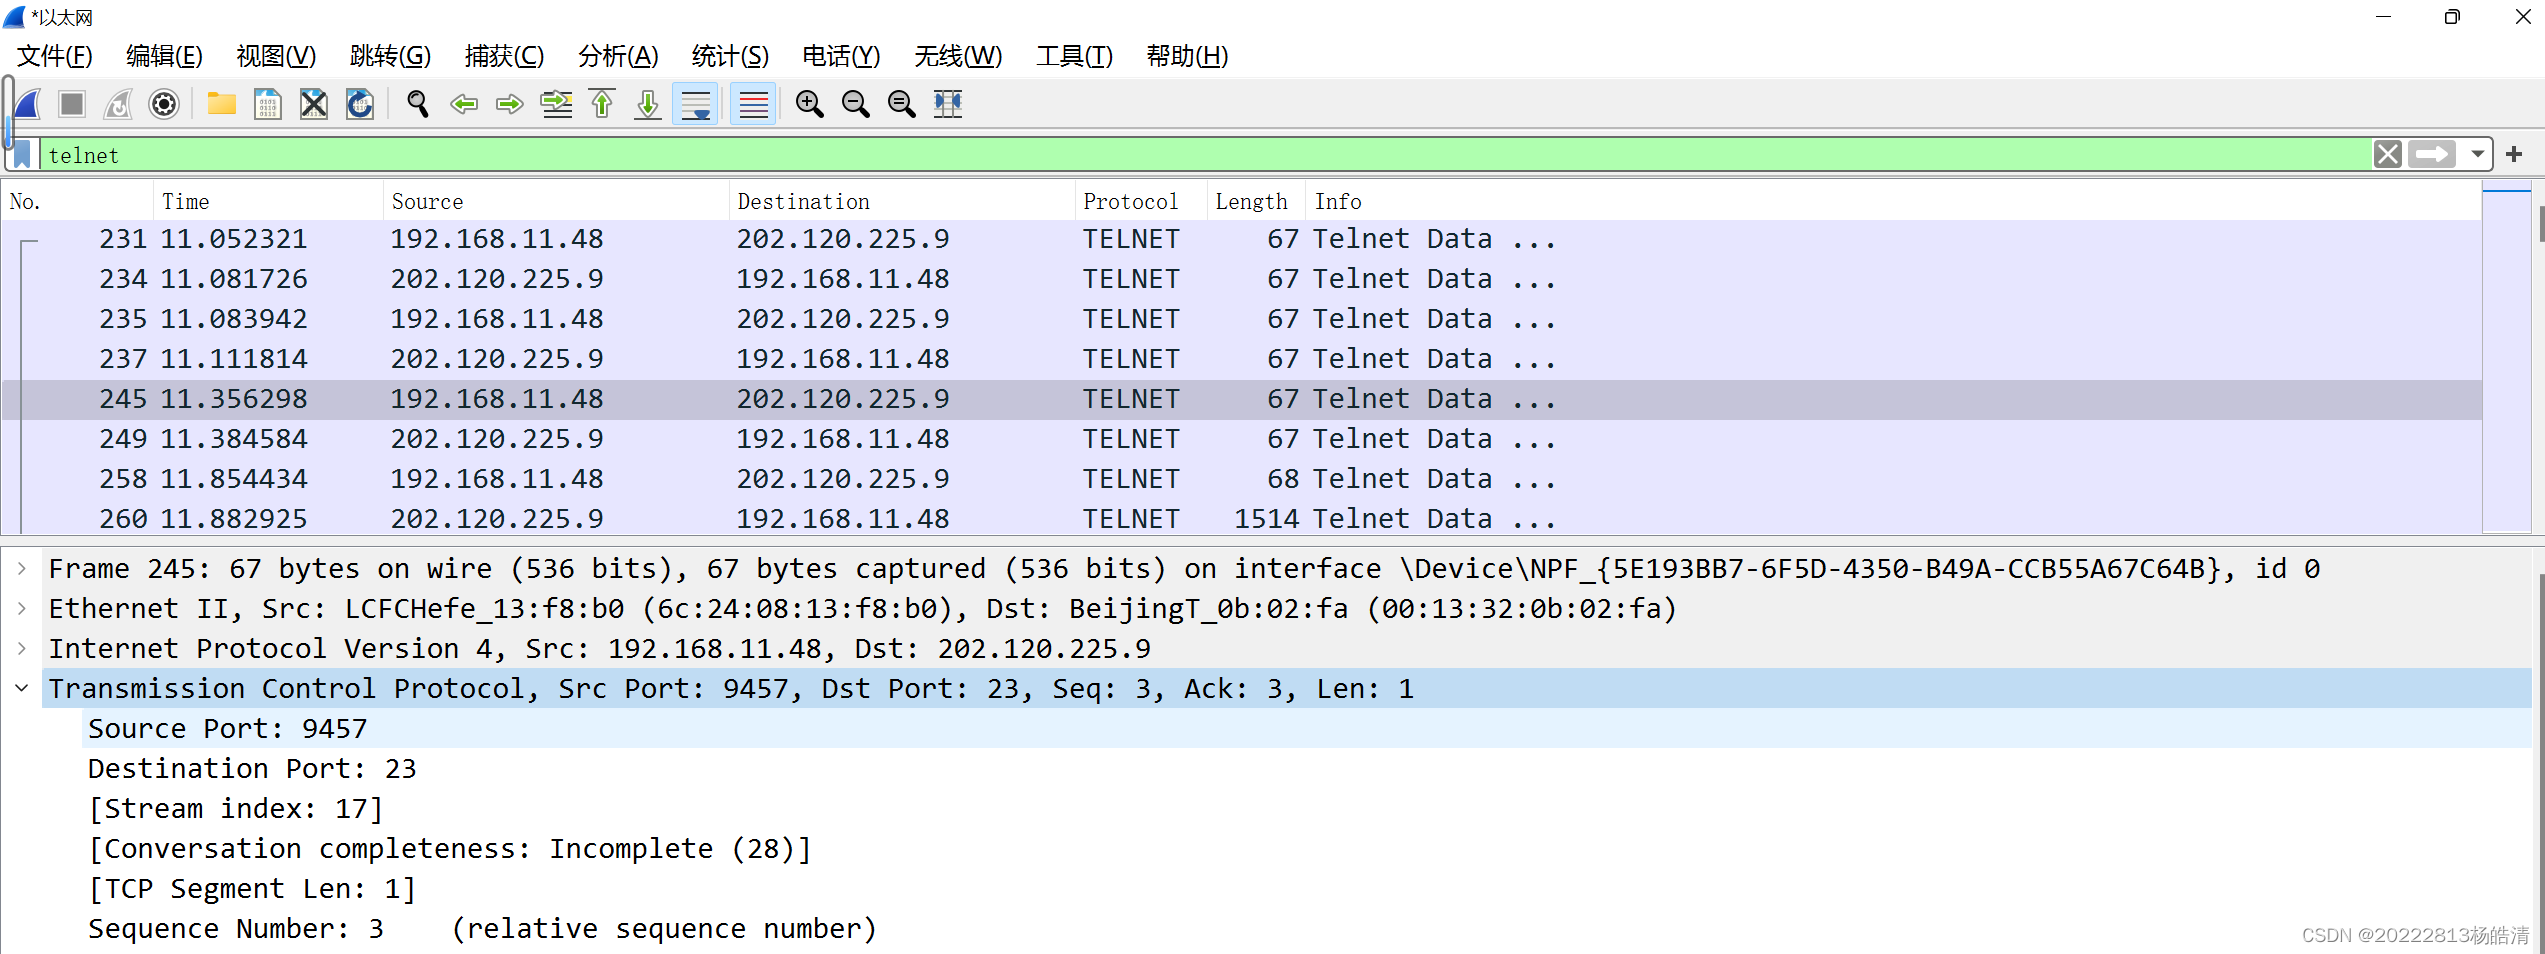The width and height of the screenshot is (2545, 954).
Task: Select packet 260 with length 1514
Action: pos(1241,519)
